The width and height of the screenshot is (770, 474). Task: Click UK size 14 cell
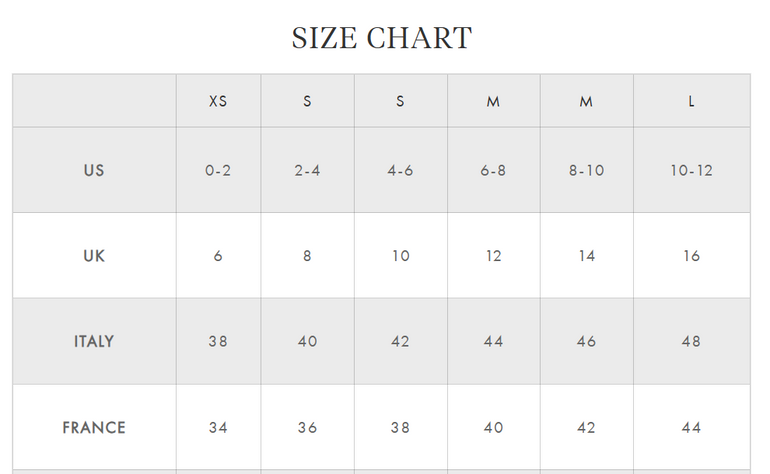[x=586, y=256]
